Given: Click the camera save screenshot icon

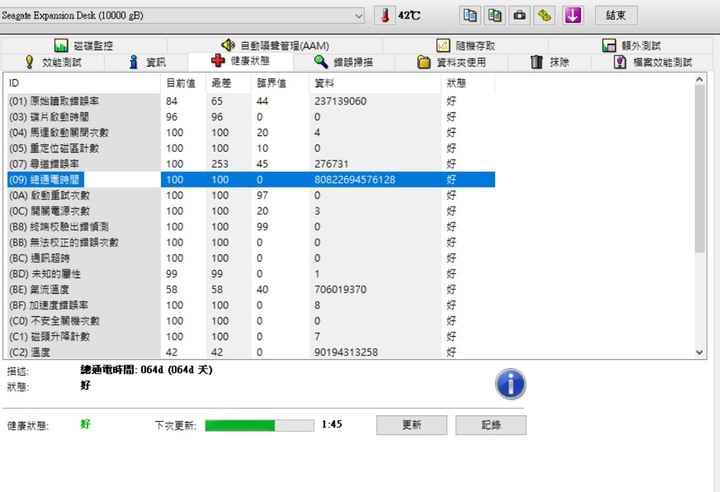Looking at the screenshot, I should click(519, 15).
